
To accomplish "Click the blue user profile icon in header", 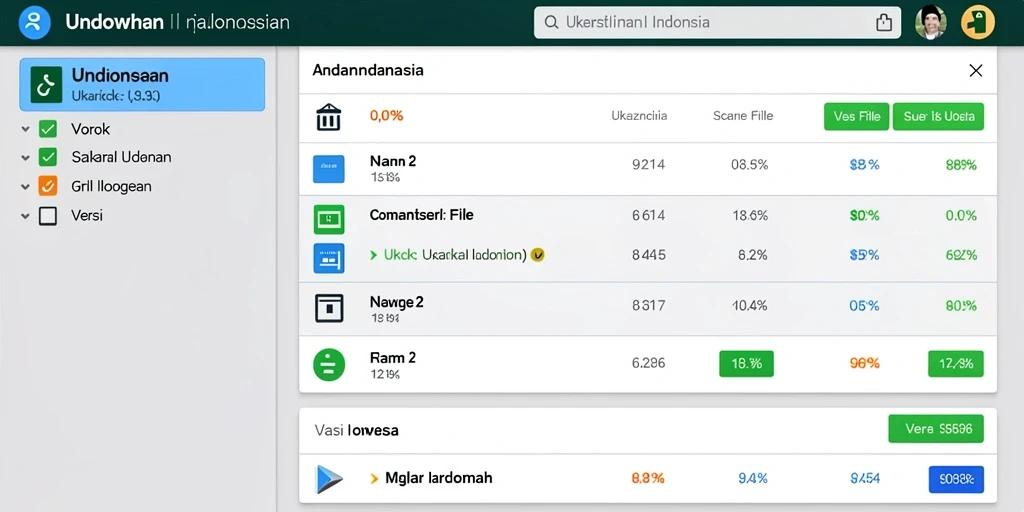I will pyautogui.click(x=34, y=22).
